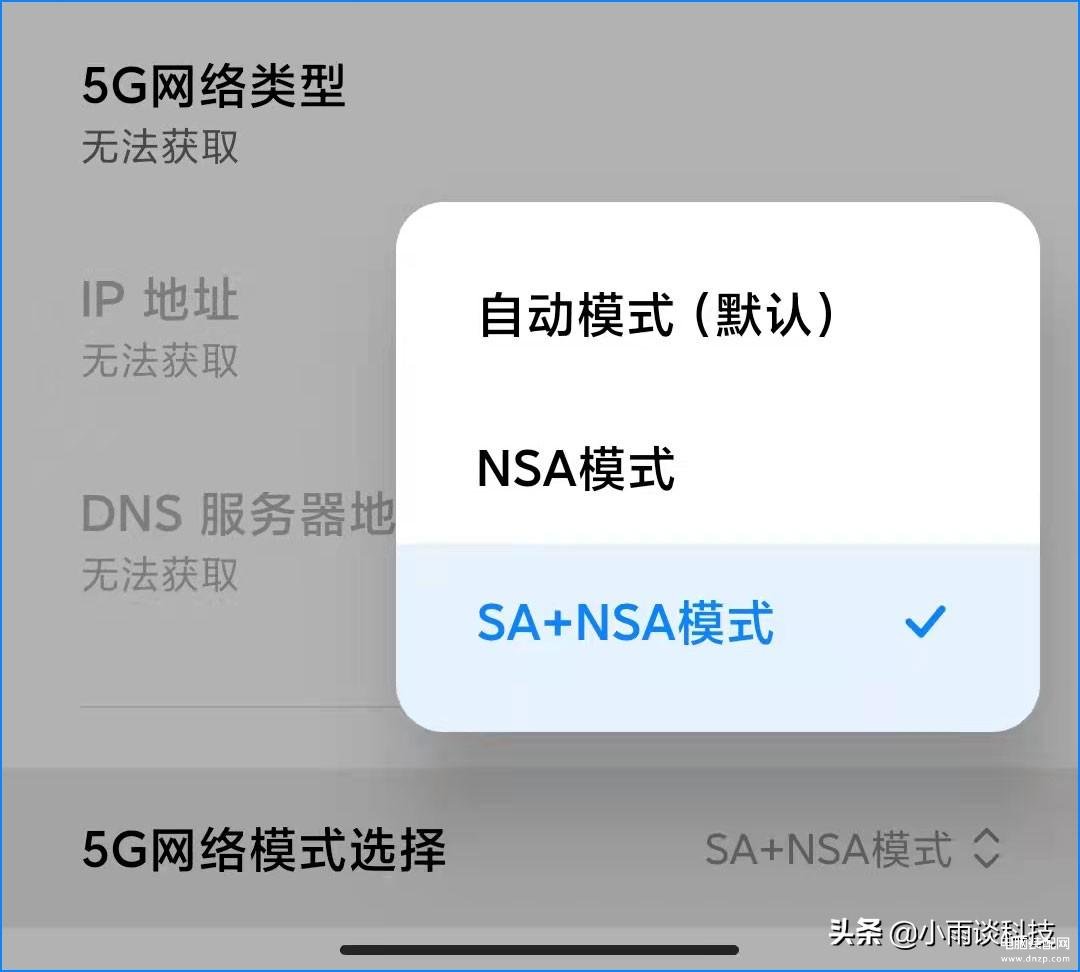1080x972 pixels.
Task: Tap 无法获取 under 5G网络类型
Action: [160, 147]
